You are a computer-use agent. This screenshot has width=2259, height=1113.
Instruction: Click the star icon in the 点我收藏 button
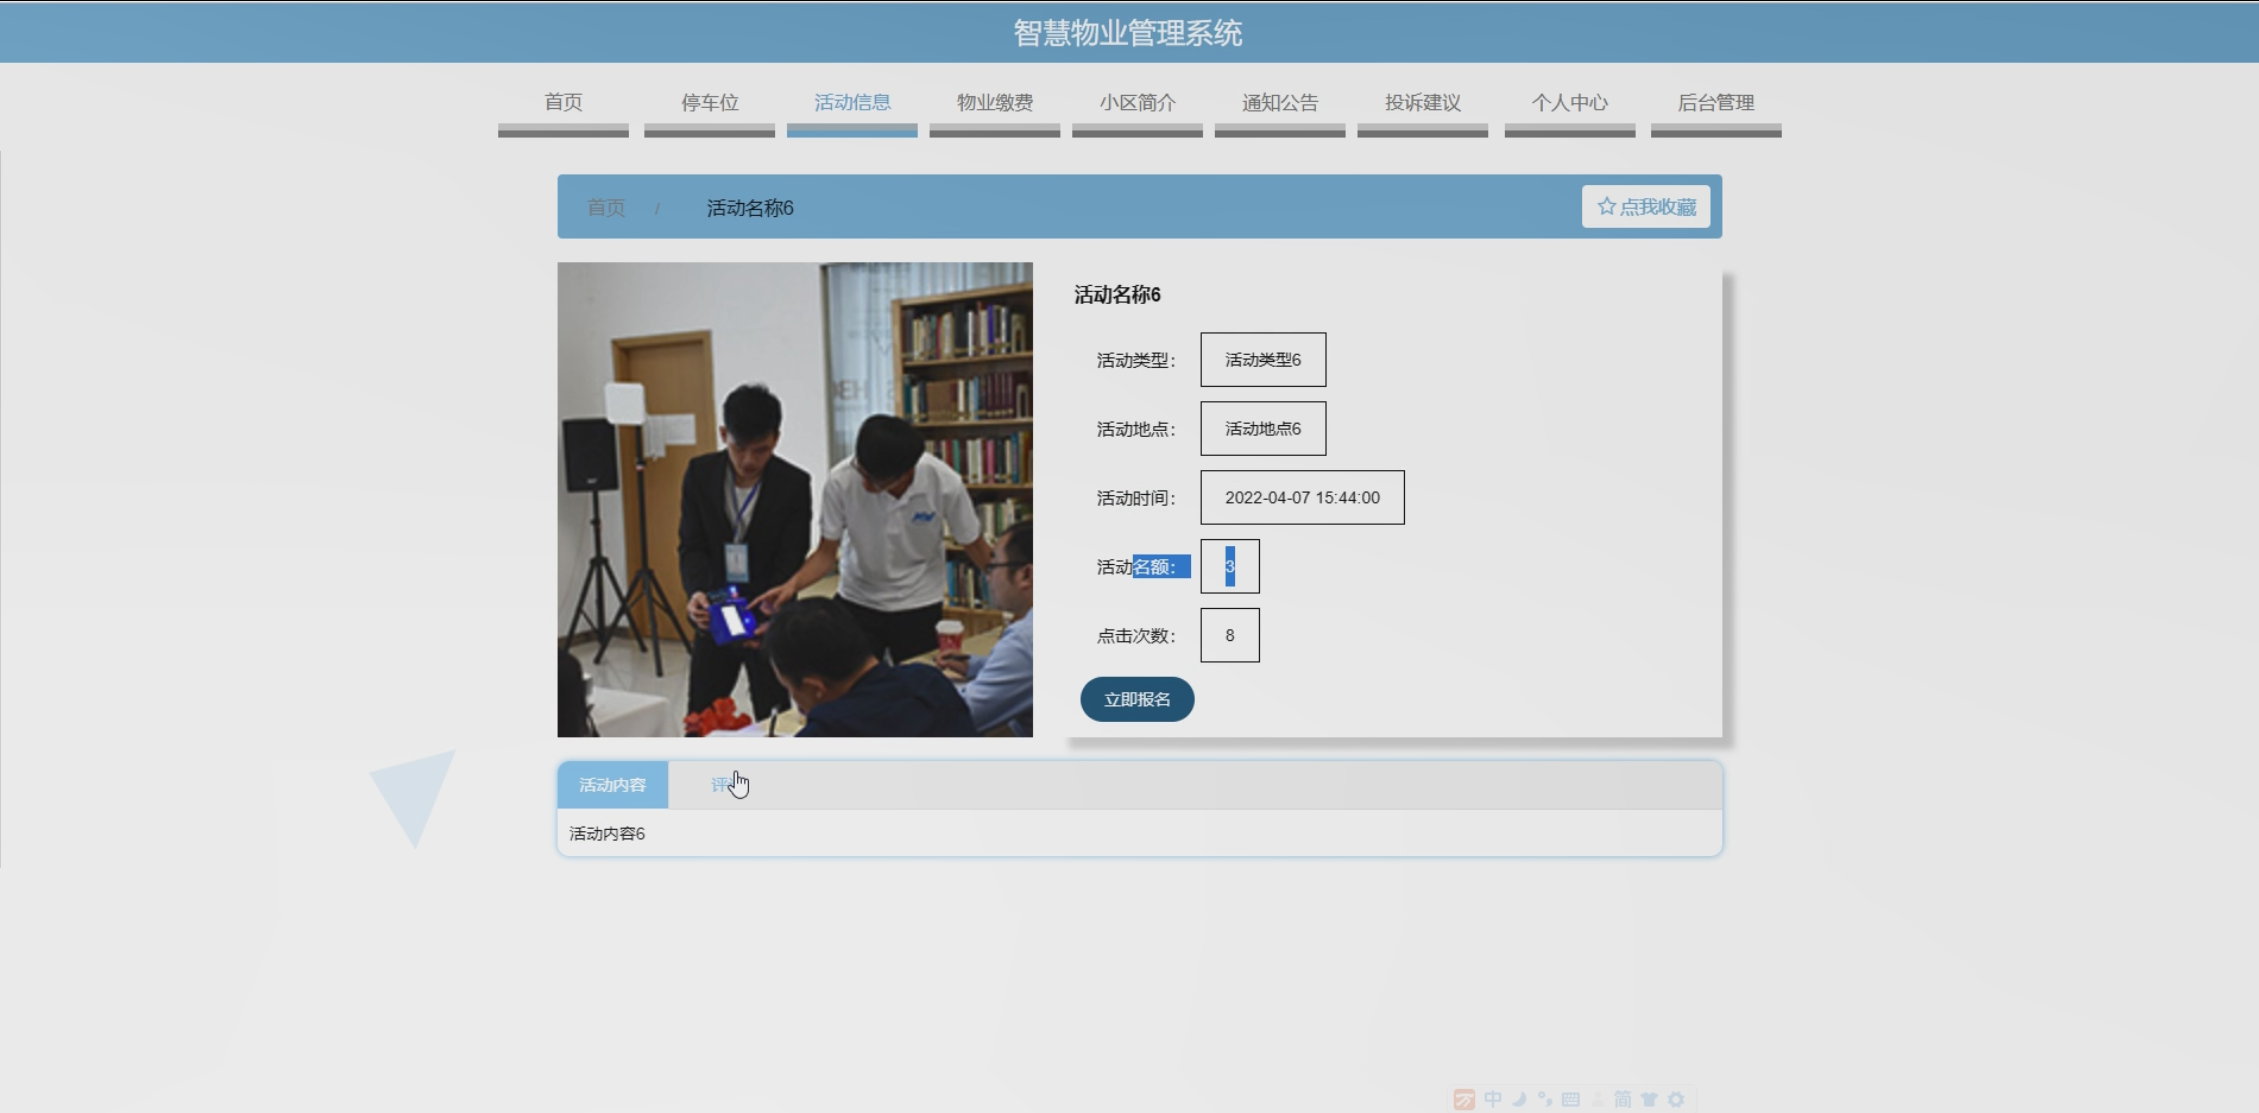click(x=1606, y=207)
